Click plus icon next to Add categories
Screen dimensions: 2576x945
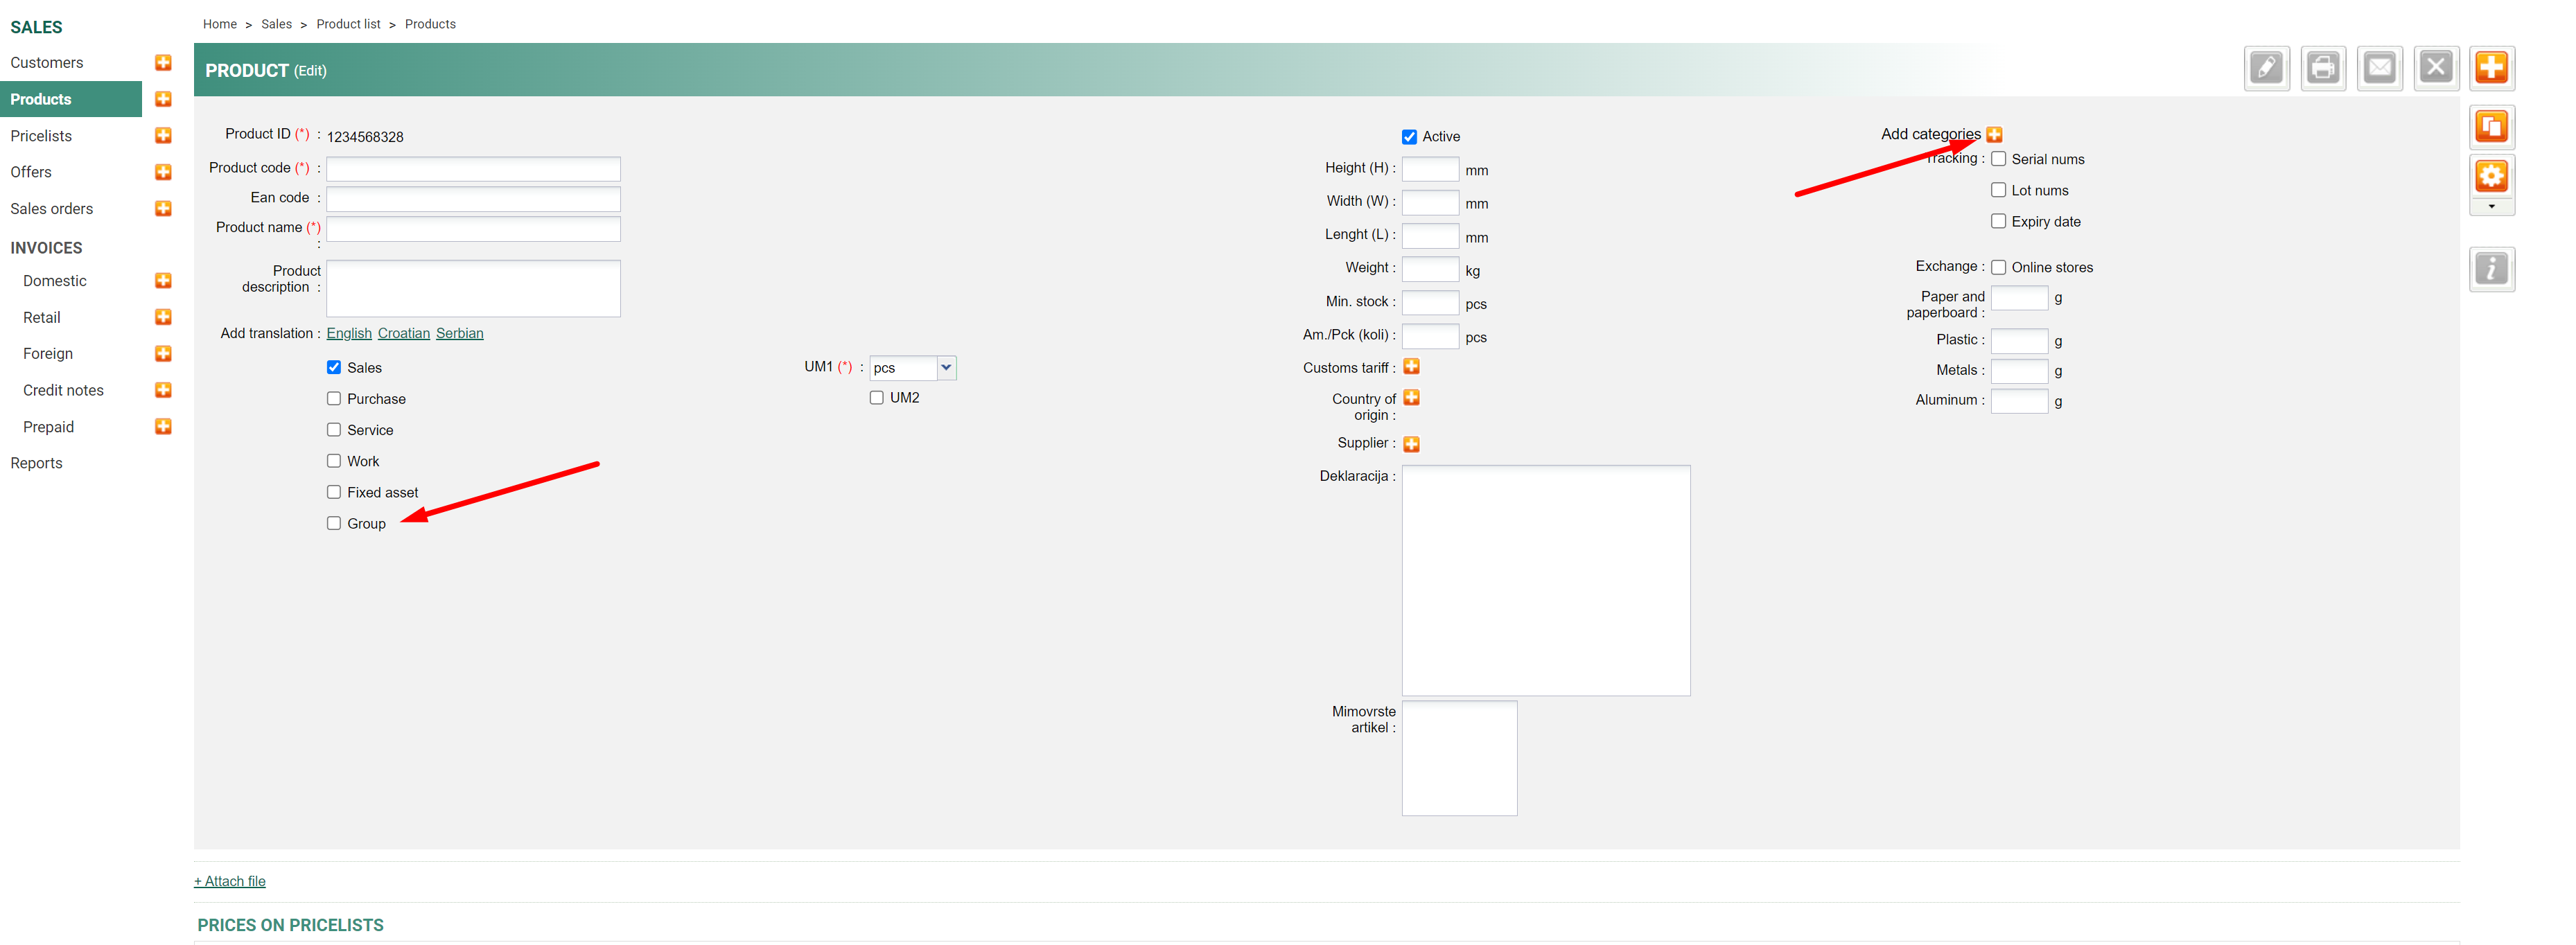tap(1994, 135)
